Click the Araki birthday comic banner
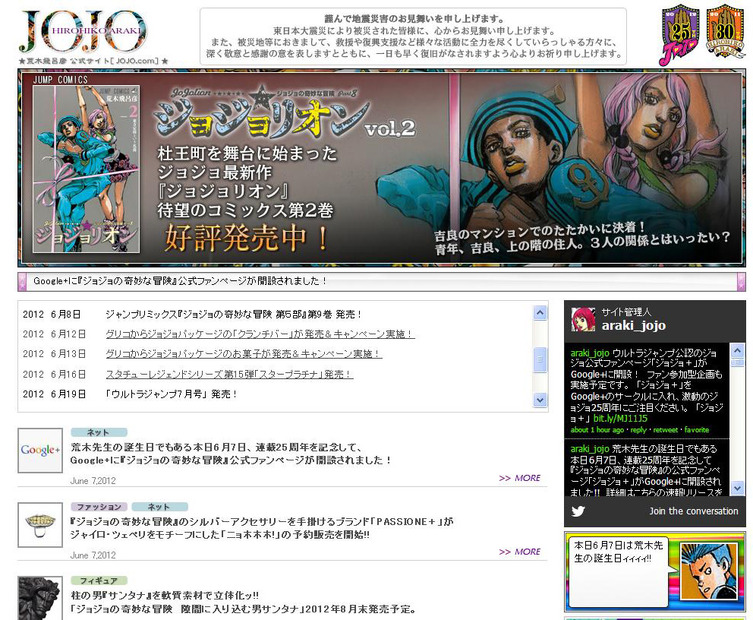 click(655, 571)
